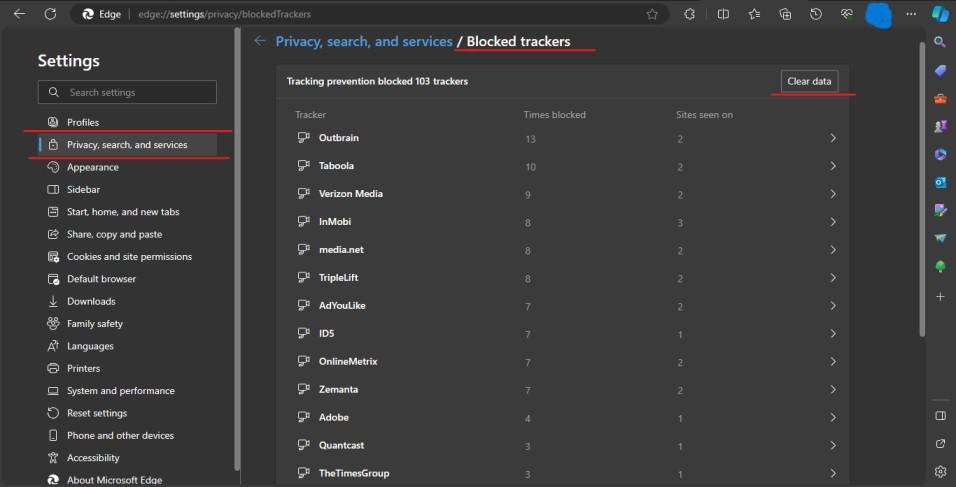956x487 pixels.
Task: Click the Clear data button
Action: click(x=809, y=81)
